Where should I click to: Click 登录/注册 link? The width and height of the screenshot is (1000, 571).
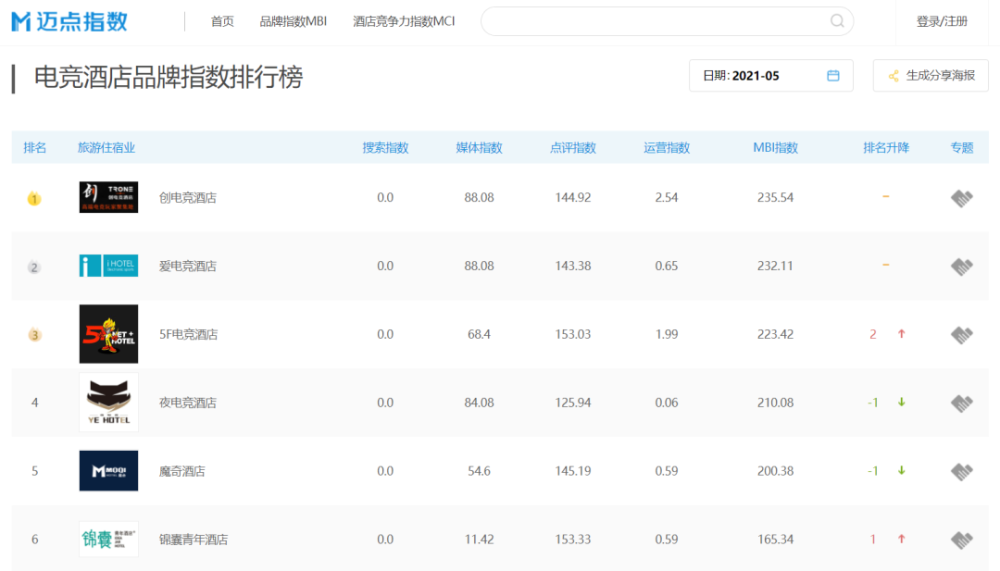941,21
